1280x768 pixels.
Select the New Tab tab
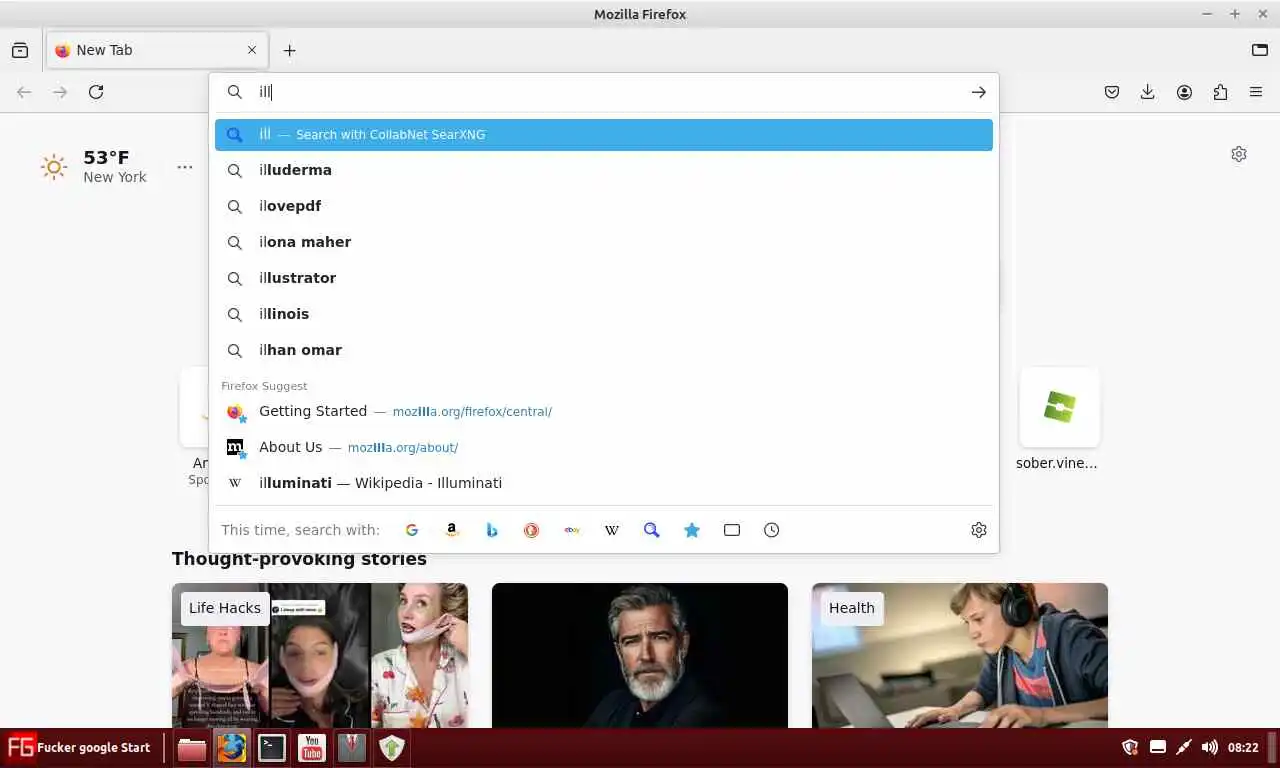pyautogui.click(x=157, y=50)
